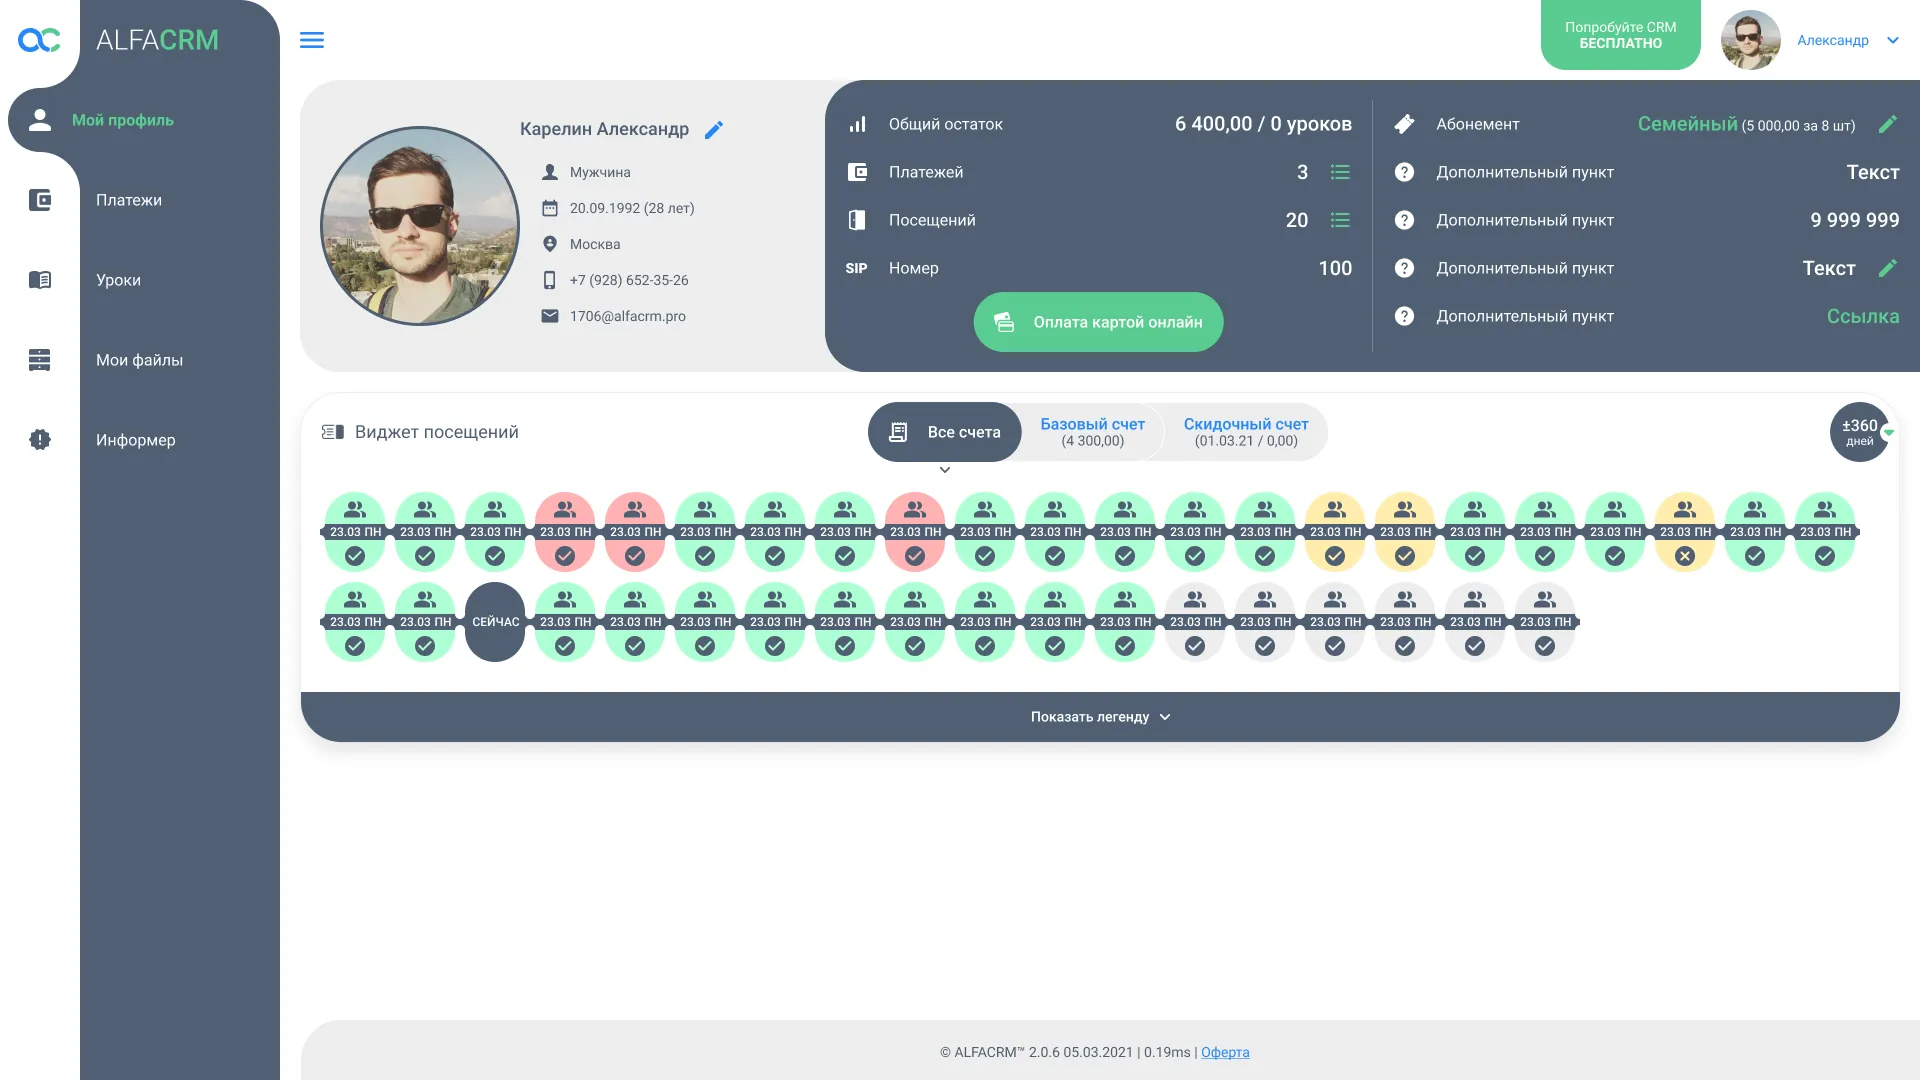Open the Оферта link in footer
1920x1080 pixels.
1225,1052
